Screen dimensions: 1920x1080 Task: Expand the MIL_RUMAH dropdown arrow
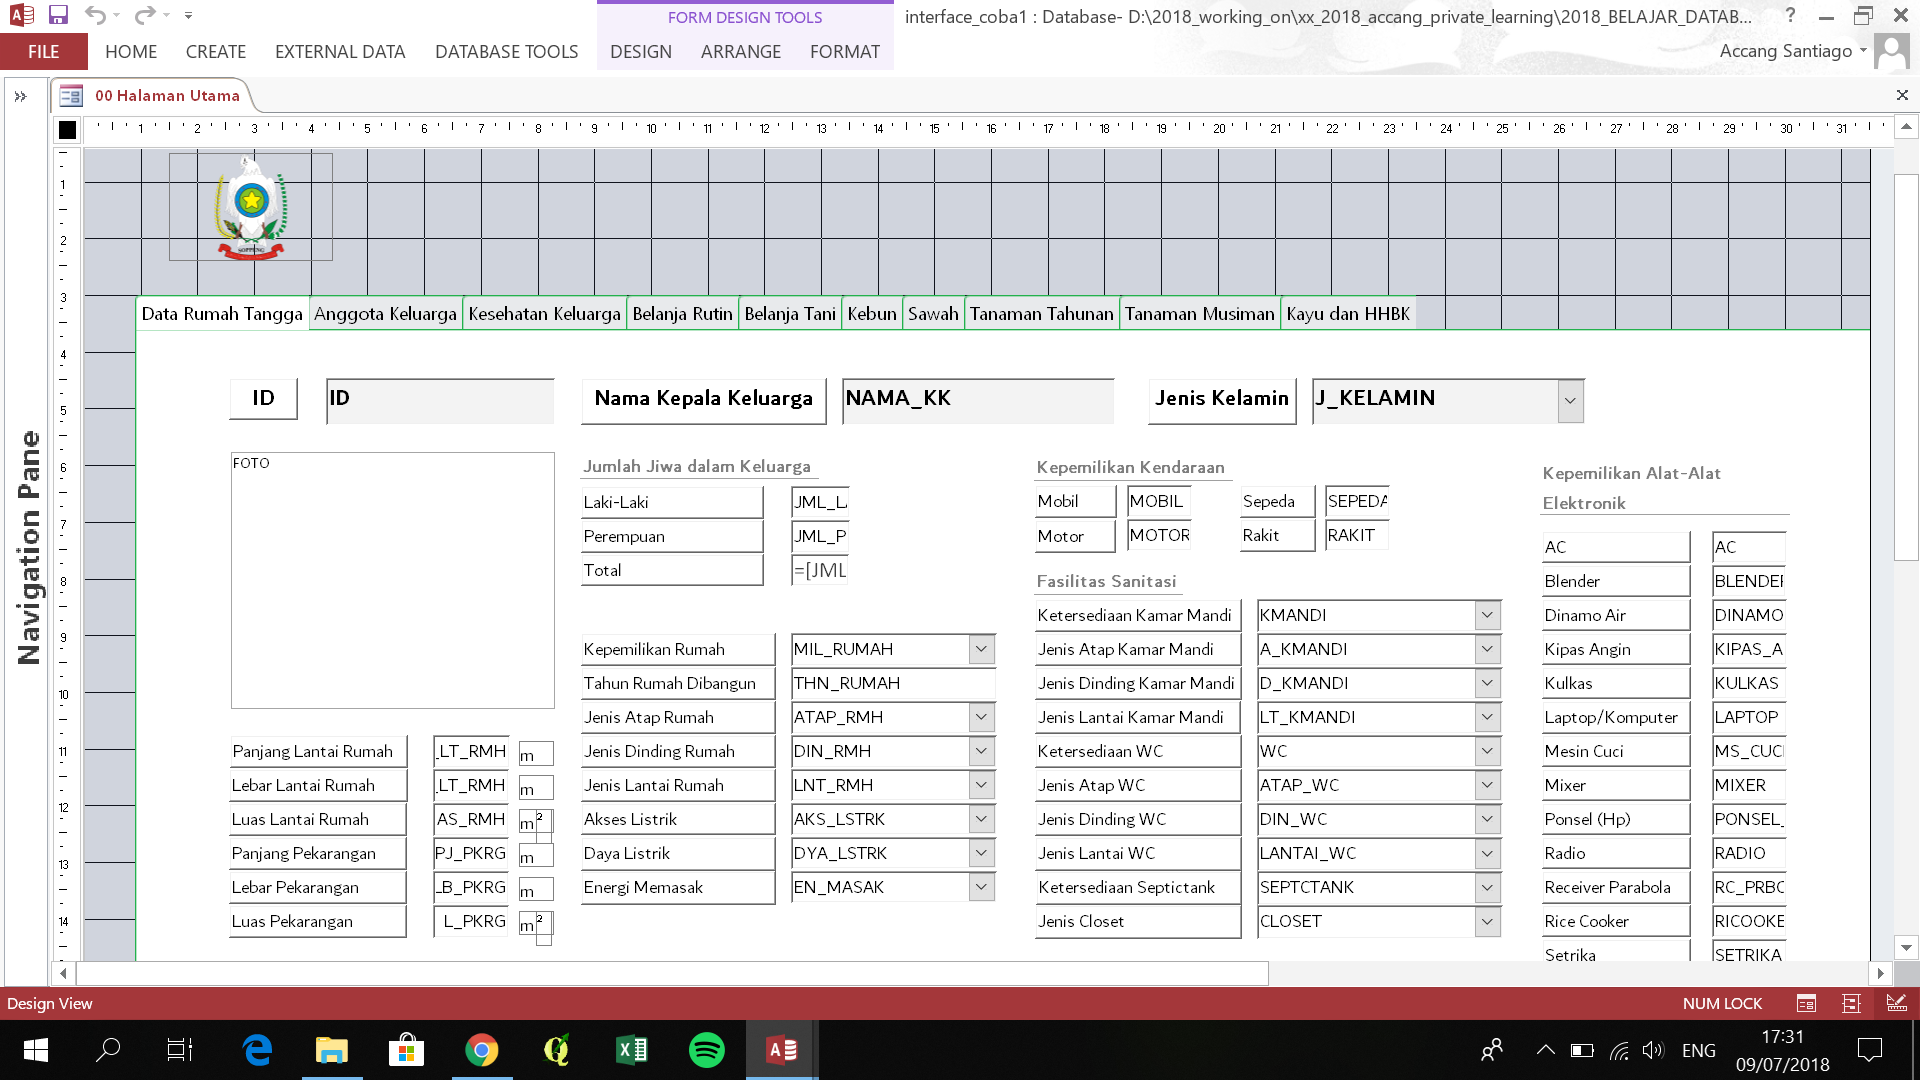point(982,649)
